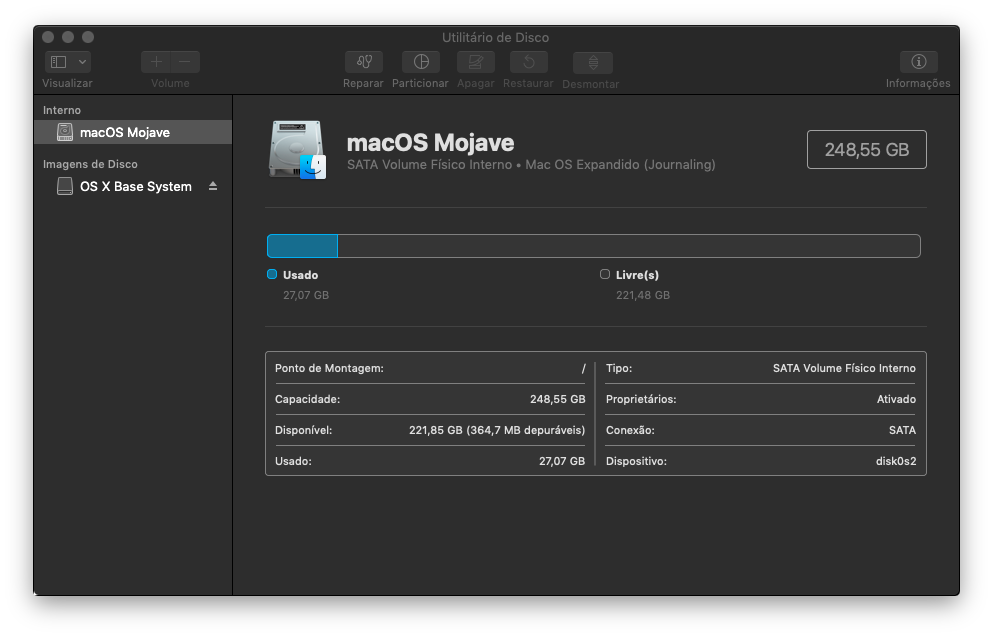Click the empty free portion of storage bar
Viewport: 993px width, 637px height.
(x=629, y=246)
